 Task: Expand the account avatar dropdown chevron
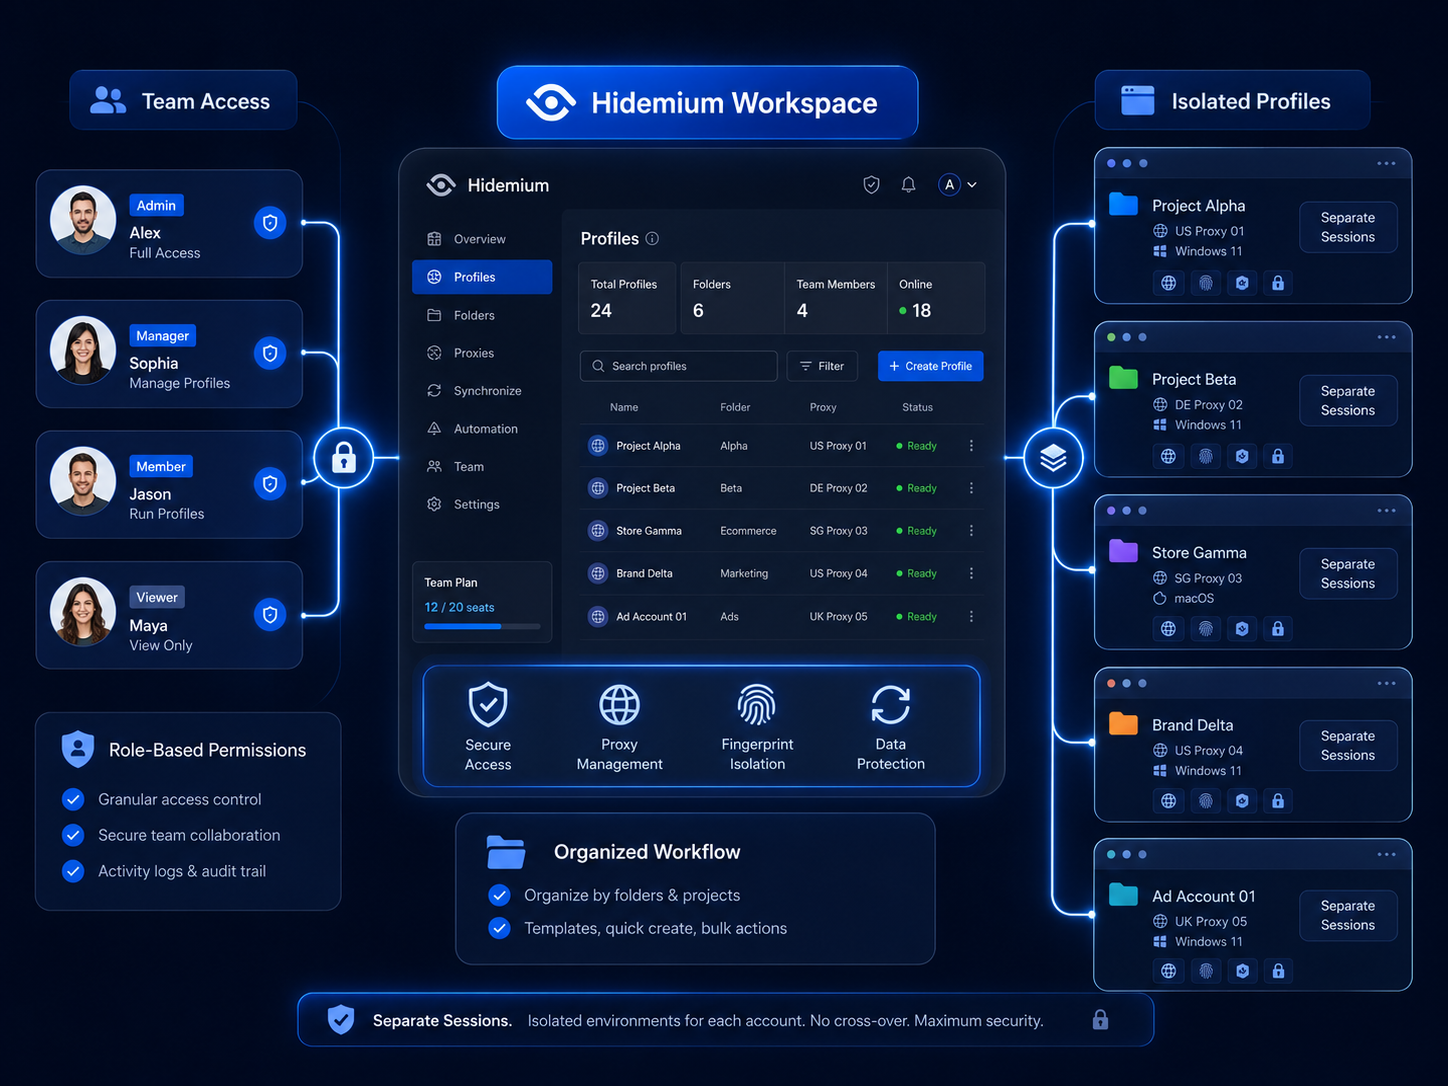972,185
